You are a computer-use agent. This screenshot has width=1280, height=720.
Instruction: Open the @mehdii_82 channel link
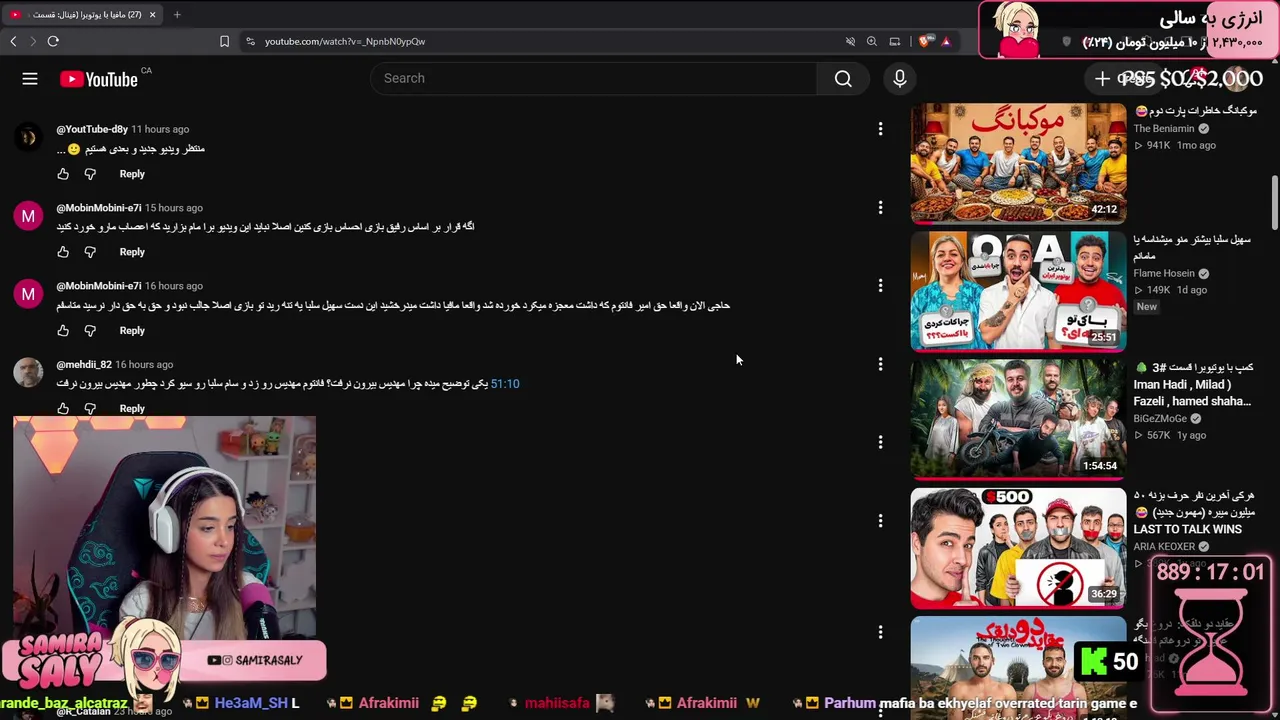pos(84,364)
